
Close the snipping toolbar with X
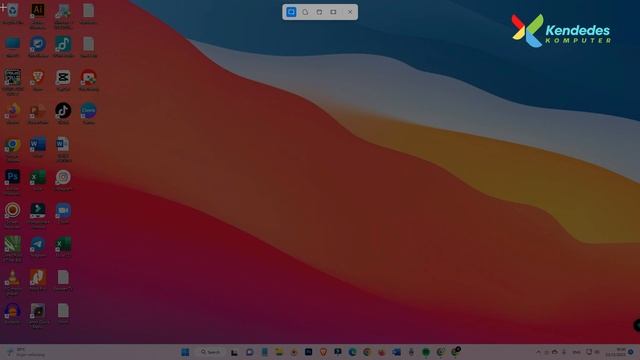click(x=350, y=12)
